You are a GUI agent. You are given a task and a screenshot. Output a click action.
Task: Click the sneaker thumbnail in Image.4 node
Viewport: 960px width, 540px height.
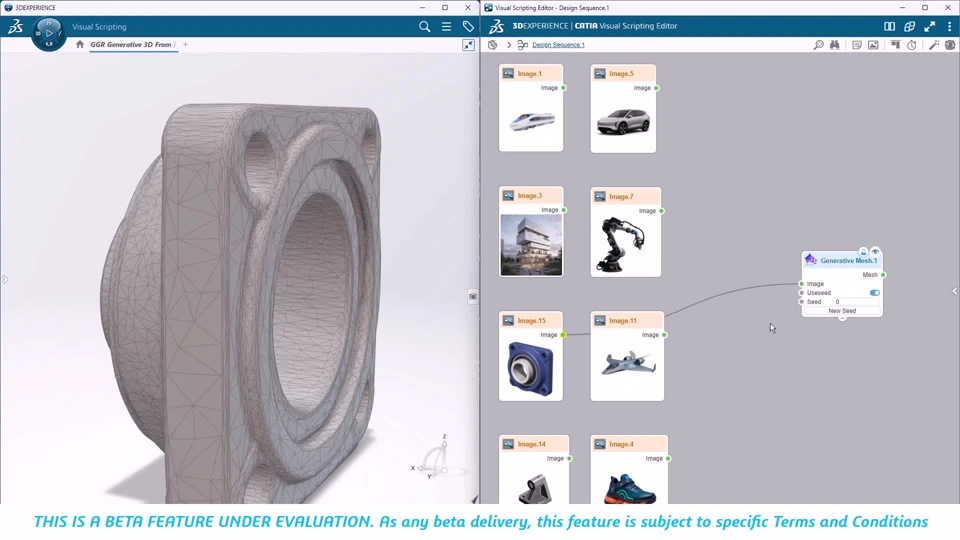click(x=630, y=489)
